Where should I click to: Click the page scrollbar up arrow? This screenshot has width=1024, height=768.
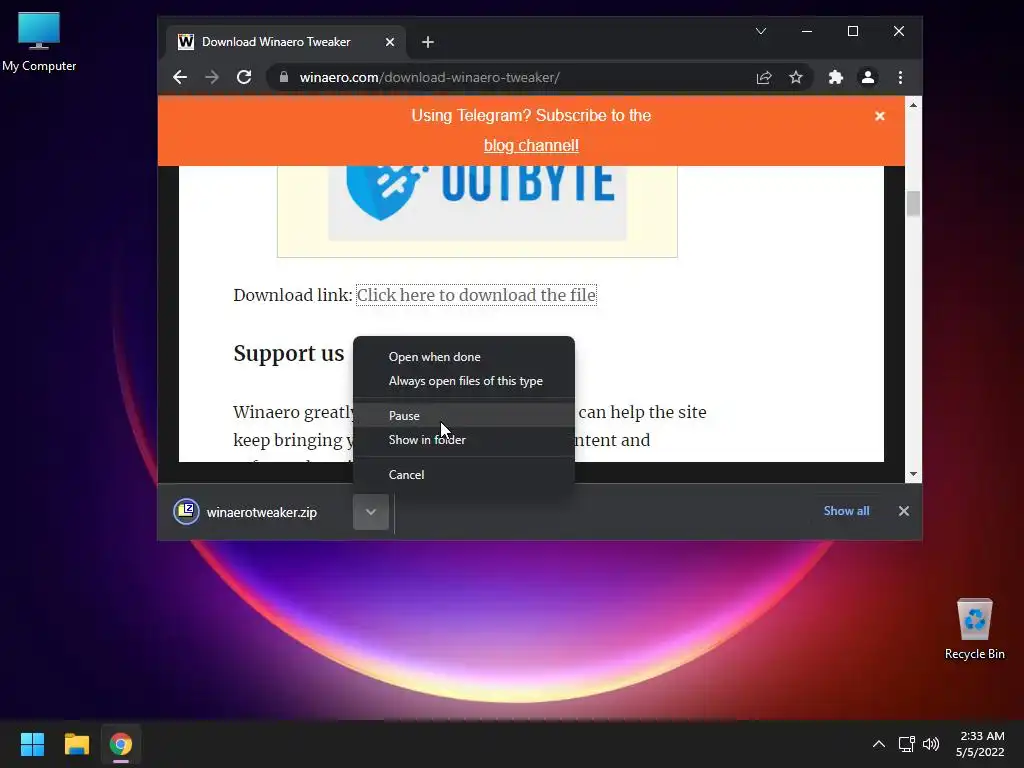(913, 104)
